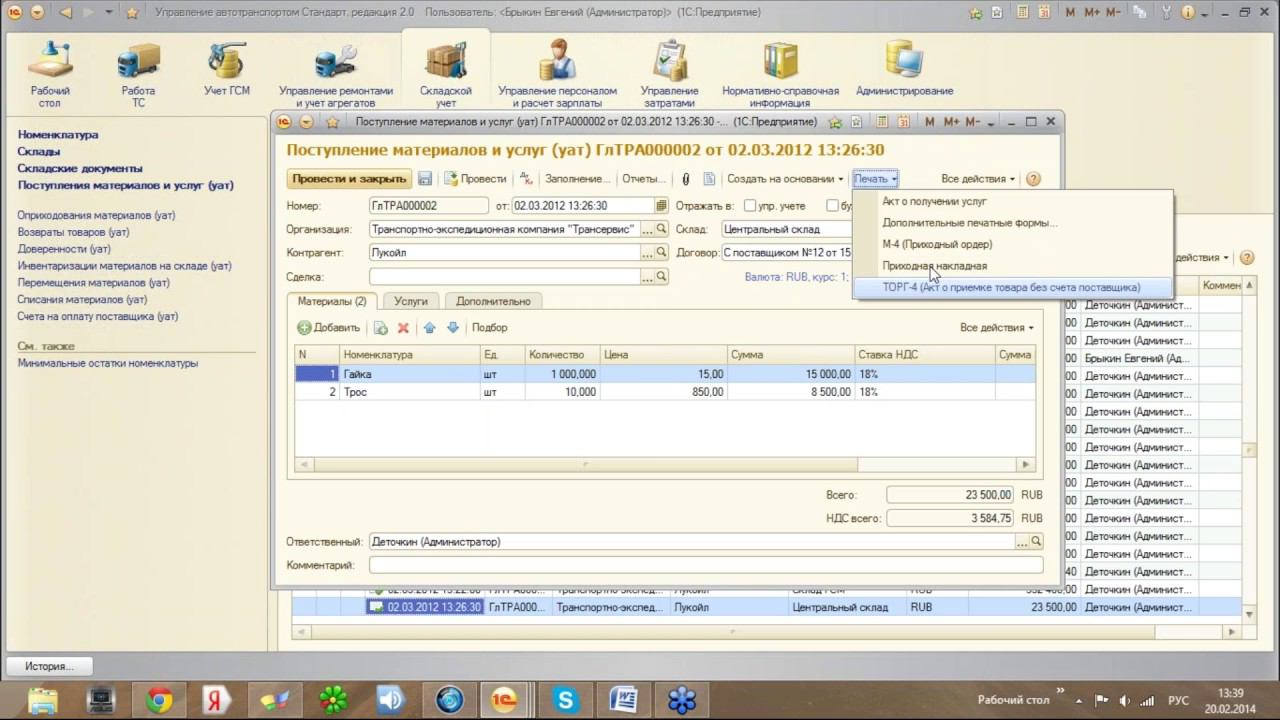
Task: Click the Заполнение... button
Action: point(576,179)
